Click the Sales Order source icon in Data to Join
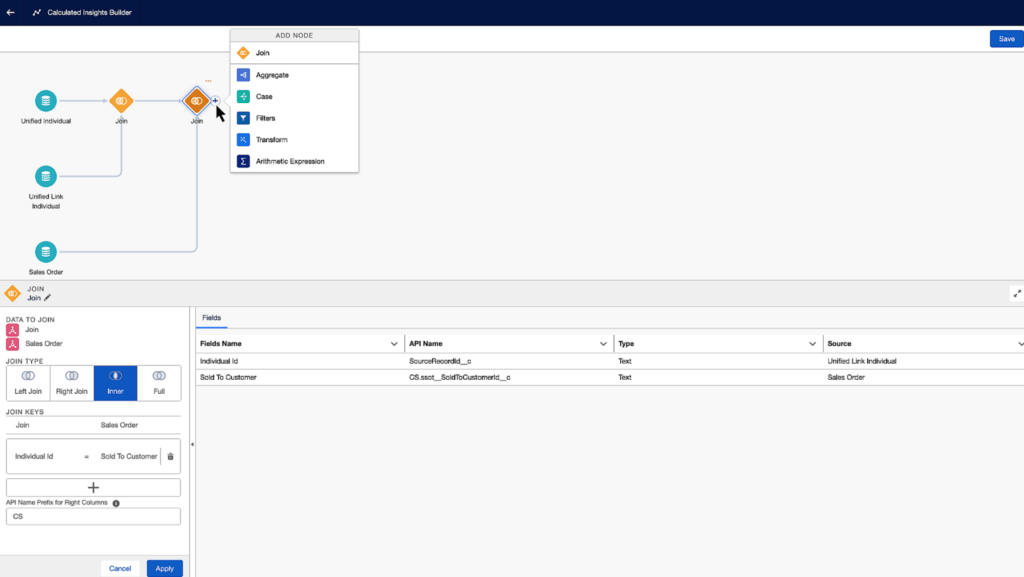Image resolution: width=1024 pixels, height=577 pixels. click(x=12, y=344)
